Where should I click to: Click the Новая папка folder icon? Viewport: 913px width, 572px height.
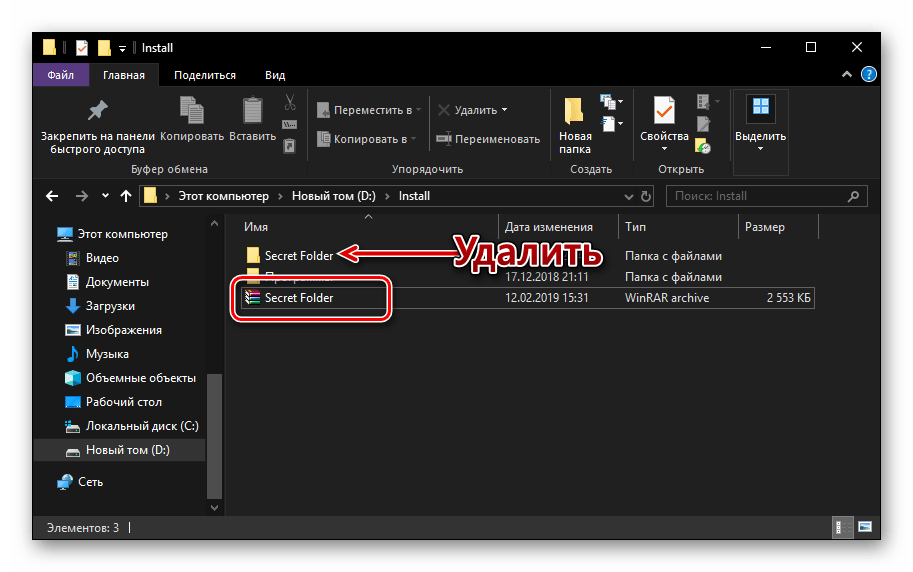pos(574,111)
